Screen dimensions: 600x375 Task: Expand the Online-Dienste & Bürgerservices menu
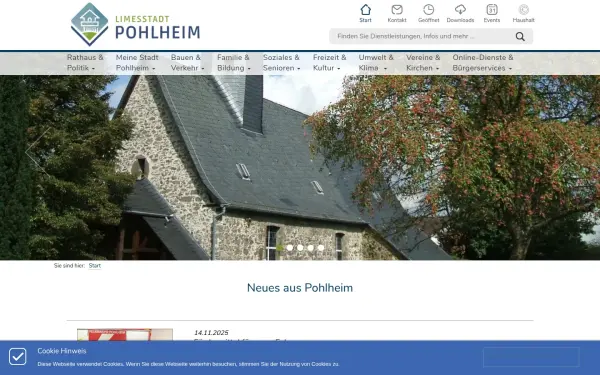(483, 63)
